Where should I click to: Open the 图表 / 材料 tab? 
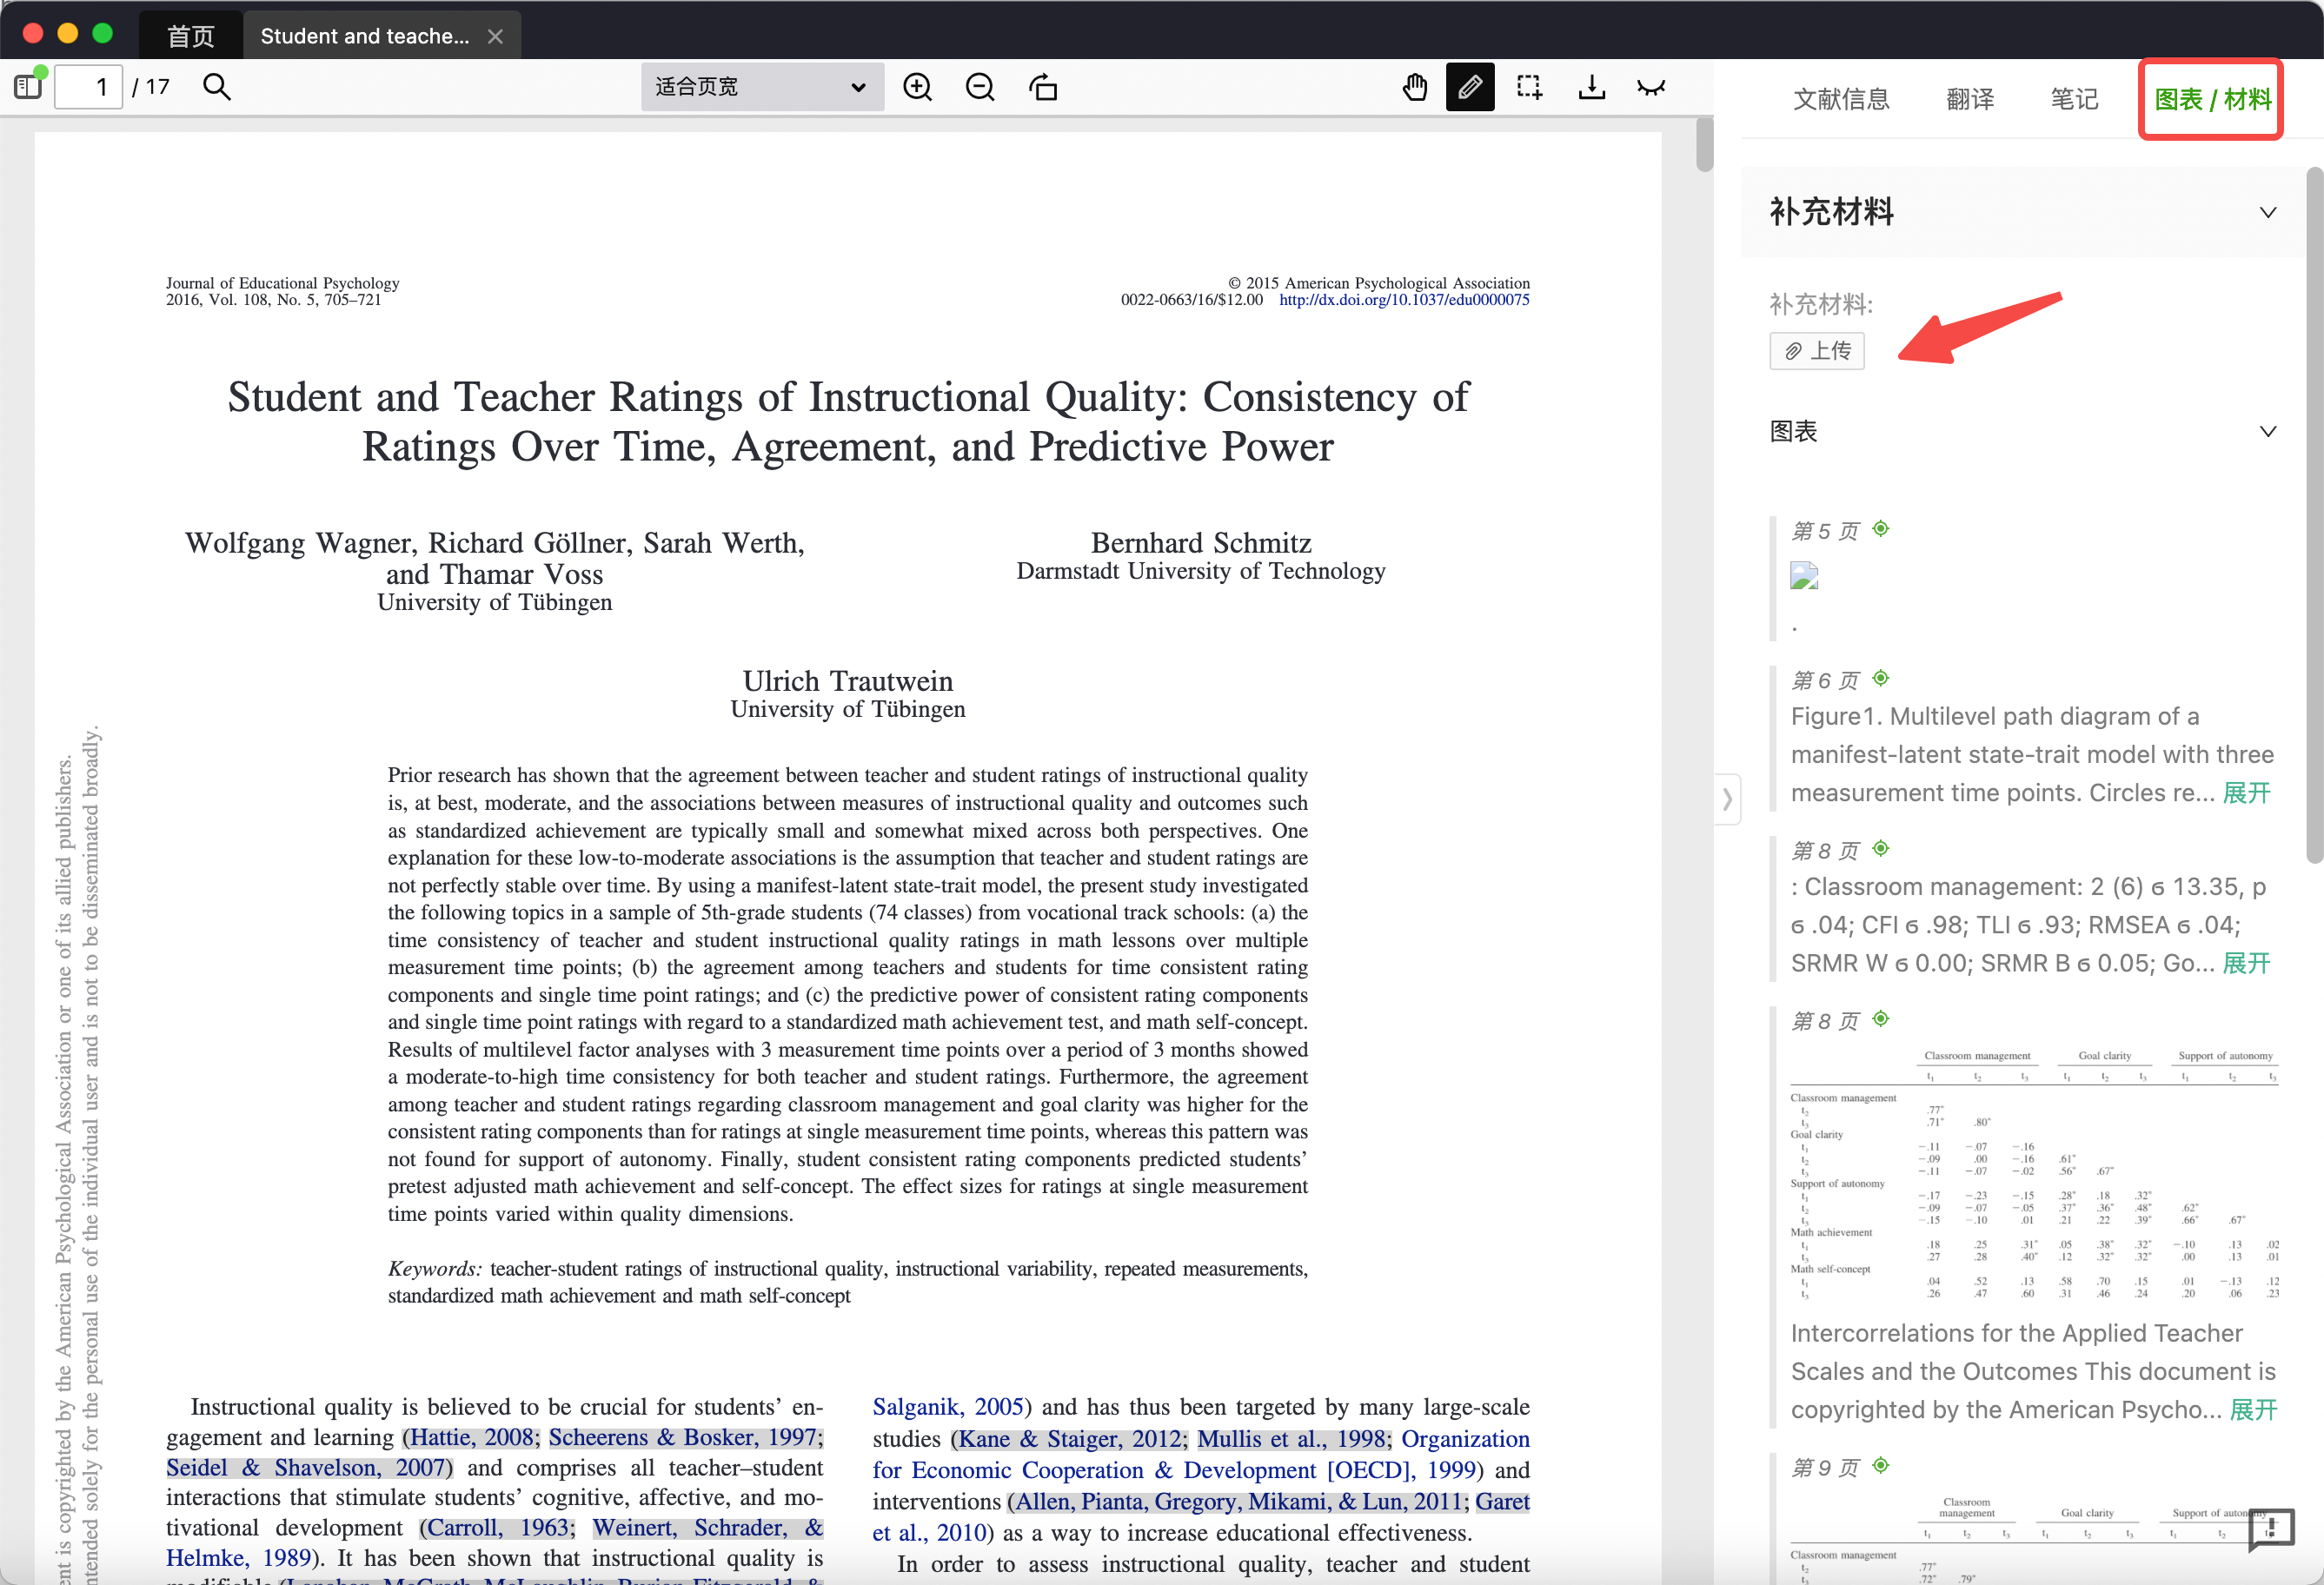tap(2212, 99)
